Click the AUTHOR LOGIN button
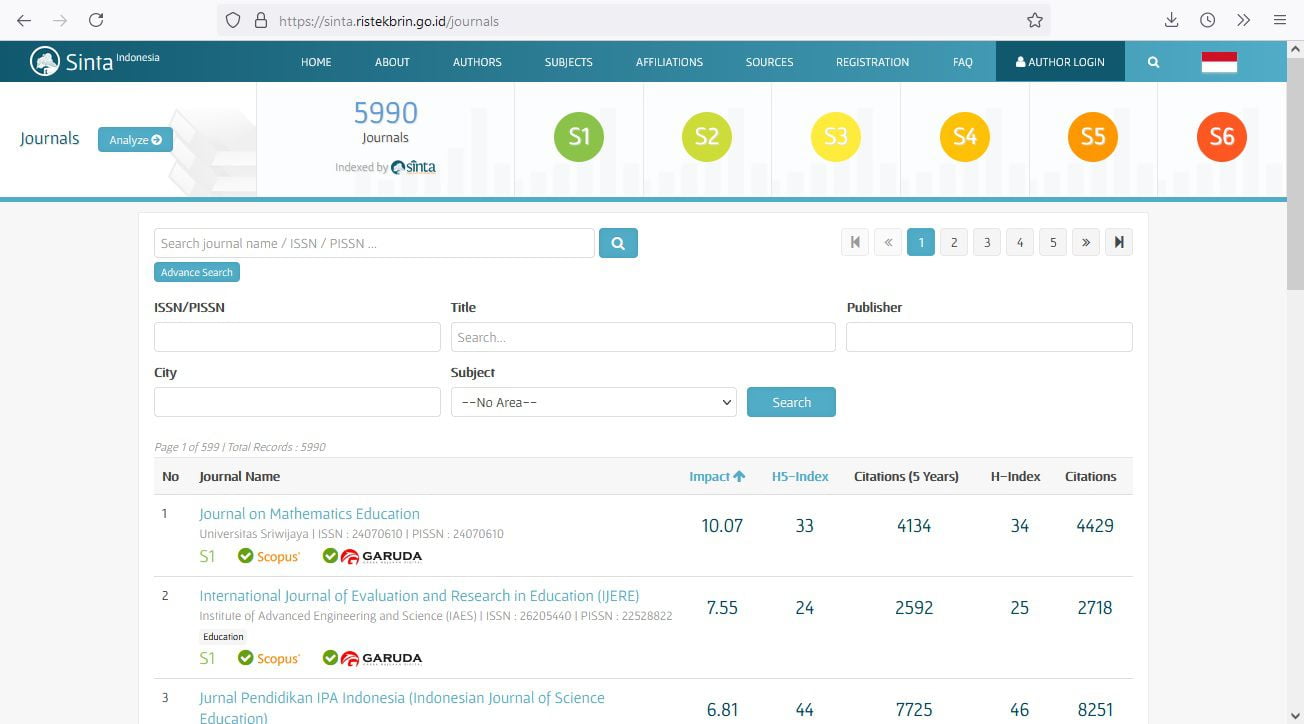 click(1060, 62)
